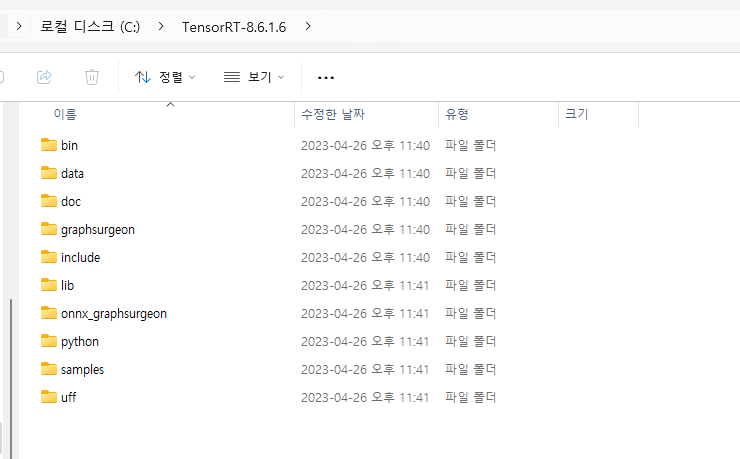Open the bin folder icon

(x=49, y=145)
